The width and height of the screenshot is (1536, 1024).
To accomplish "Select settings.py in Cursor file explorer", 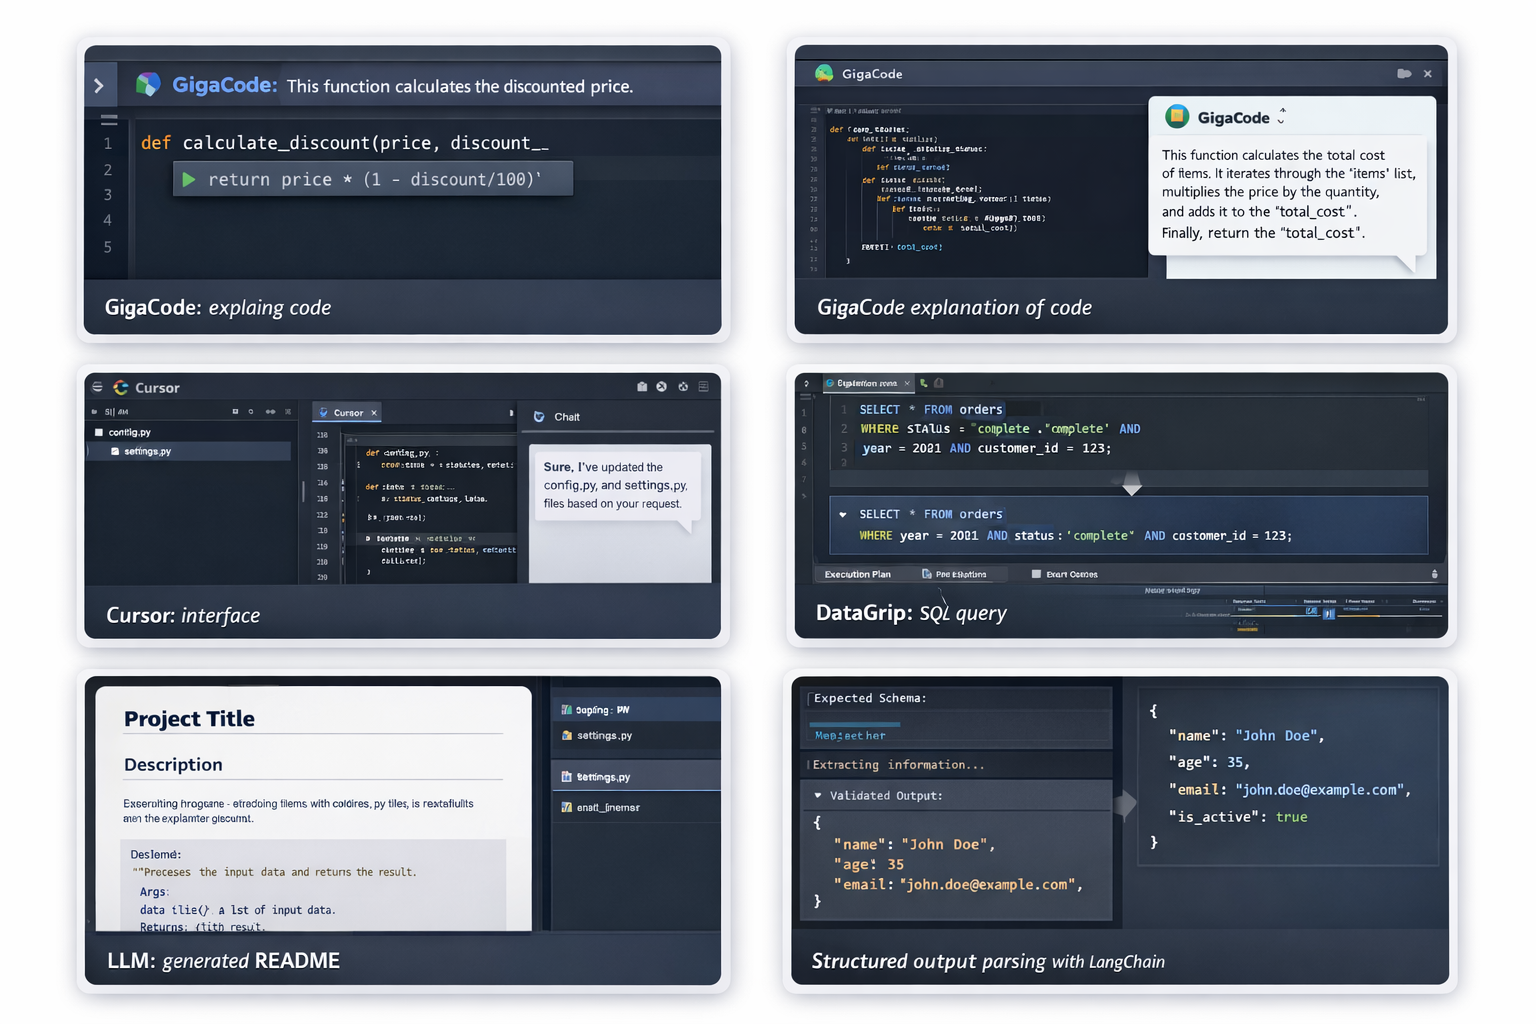I will 190,451.
